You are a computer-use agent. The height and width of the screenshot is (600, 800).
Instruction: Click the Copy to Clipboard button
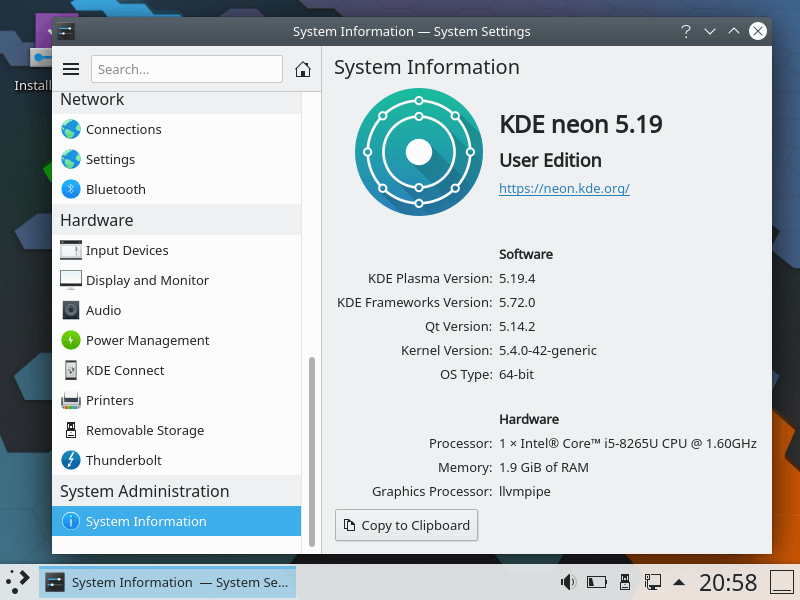coord(406,525)
